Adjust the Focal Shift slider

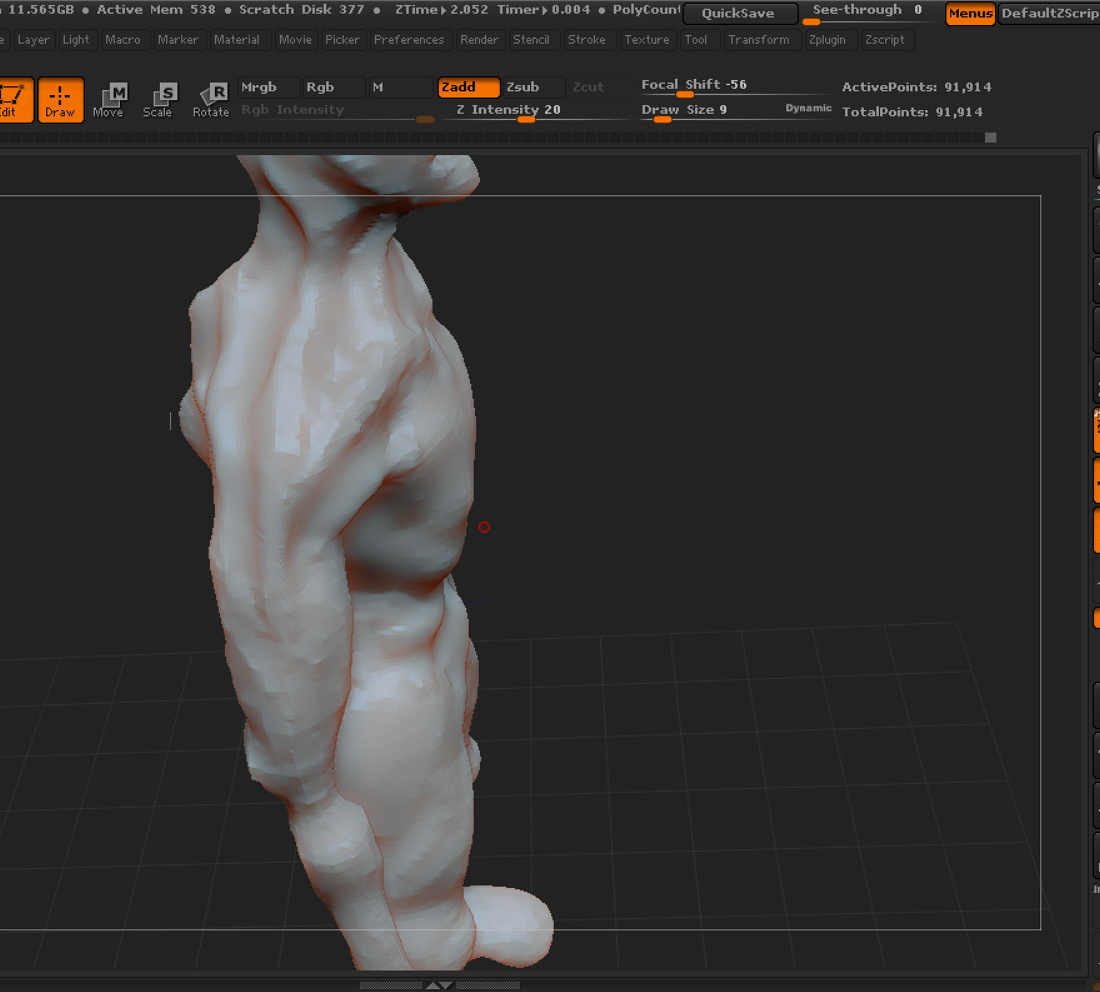coord(735,86)
